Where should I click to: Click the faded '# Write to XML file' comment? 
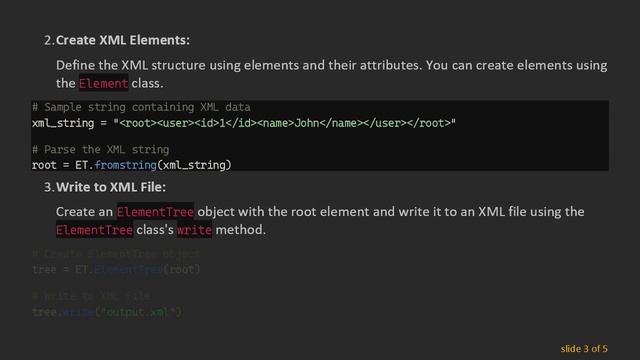click(x=91, y=296)
